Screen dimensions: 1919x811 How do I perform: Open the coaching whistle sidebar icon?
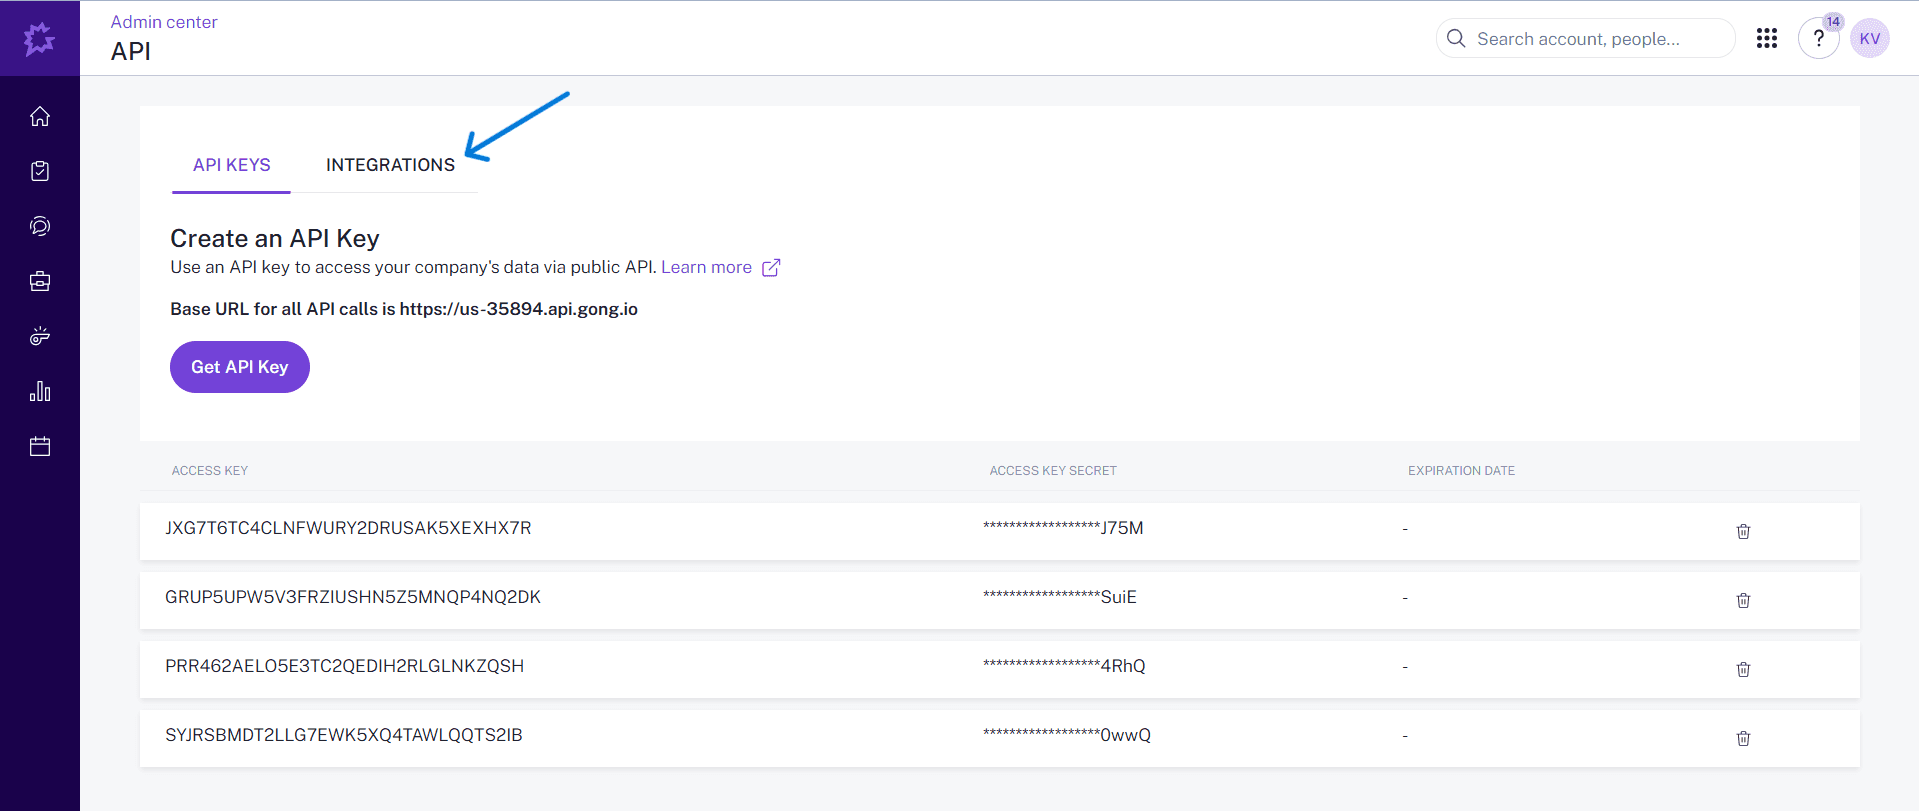pos(40,336)
